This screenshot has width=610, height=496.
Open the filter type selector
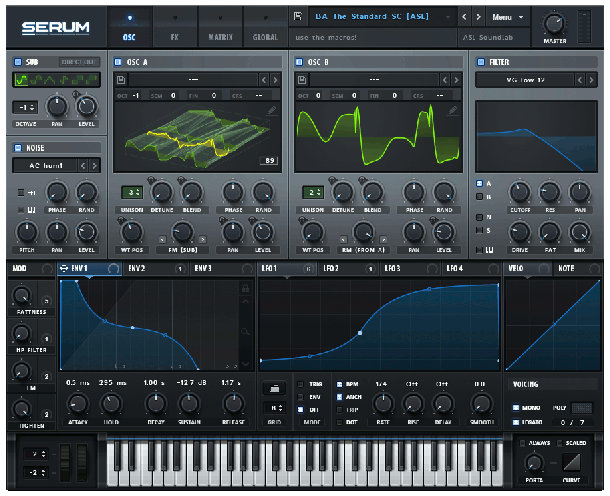click(x=525, y=80)
